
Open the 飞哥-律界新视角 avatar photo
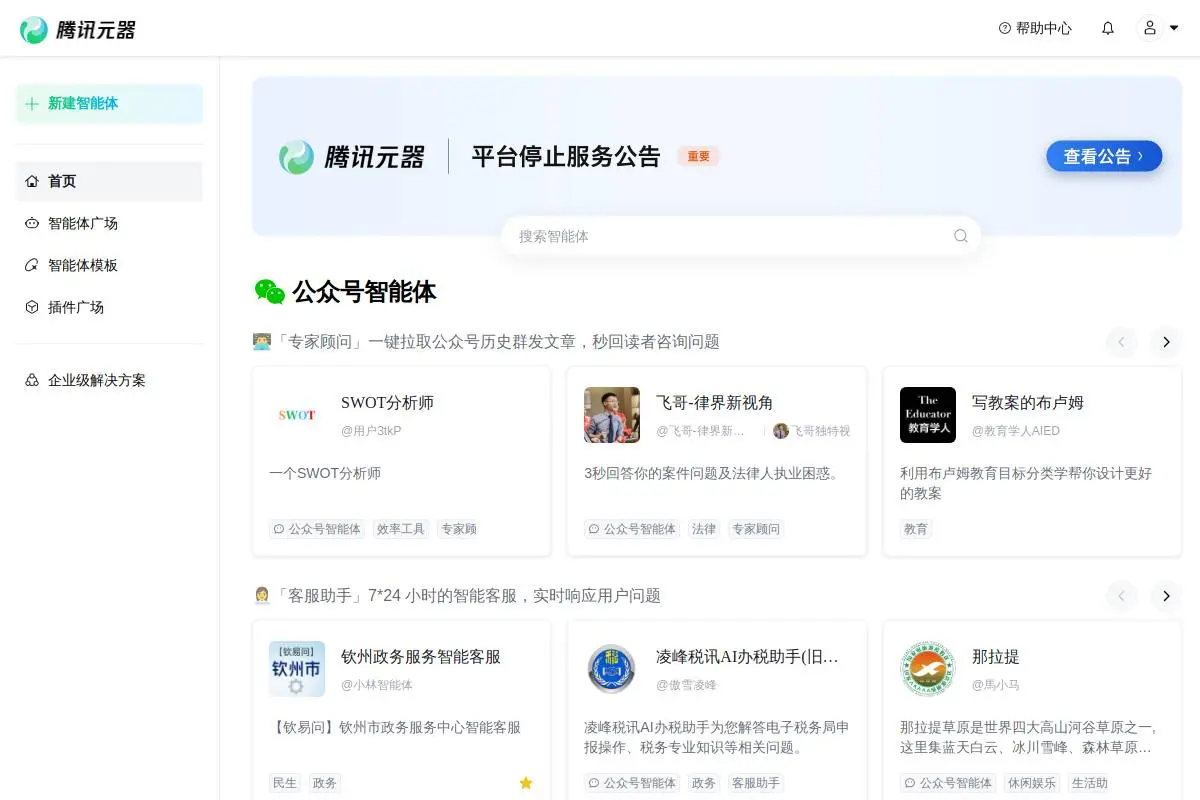pos(612,415)
